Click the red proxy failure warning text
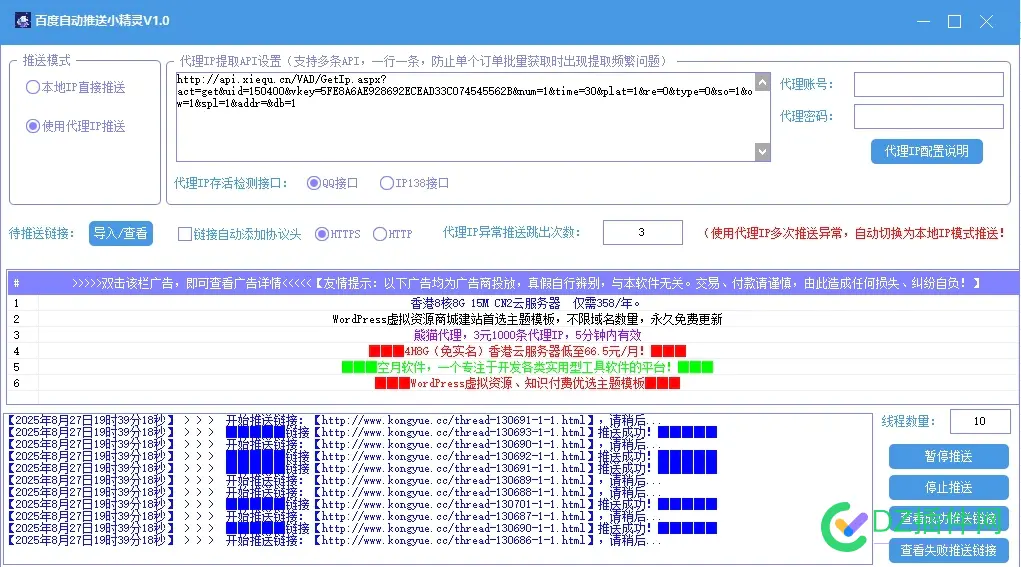1021x567 pixels. [854, 234]
